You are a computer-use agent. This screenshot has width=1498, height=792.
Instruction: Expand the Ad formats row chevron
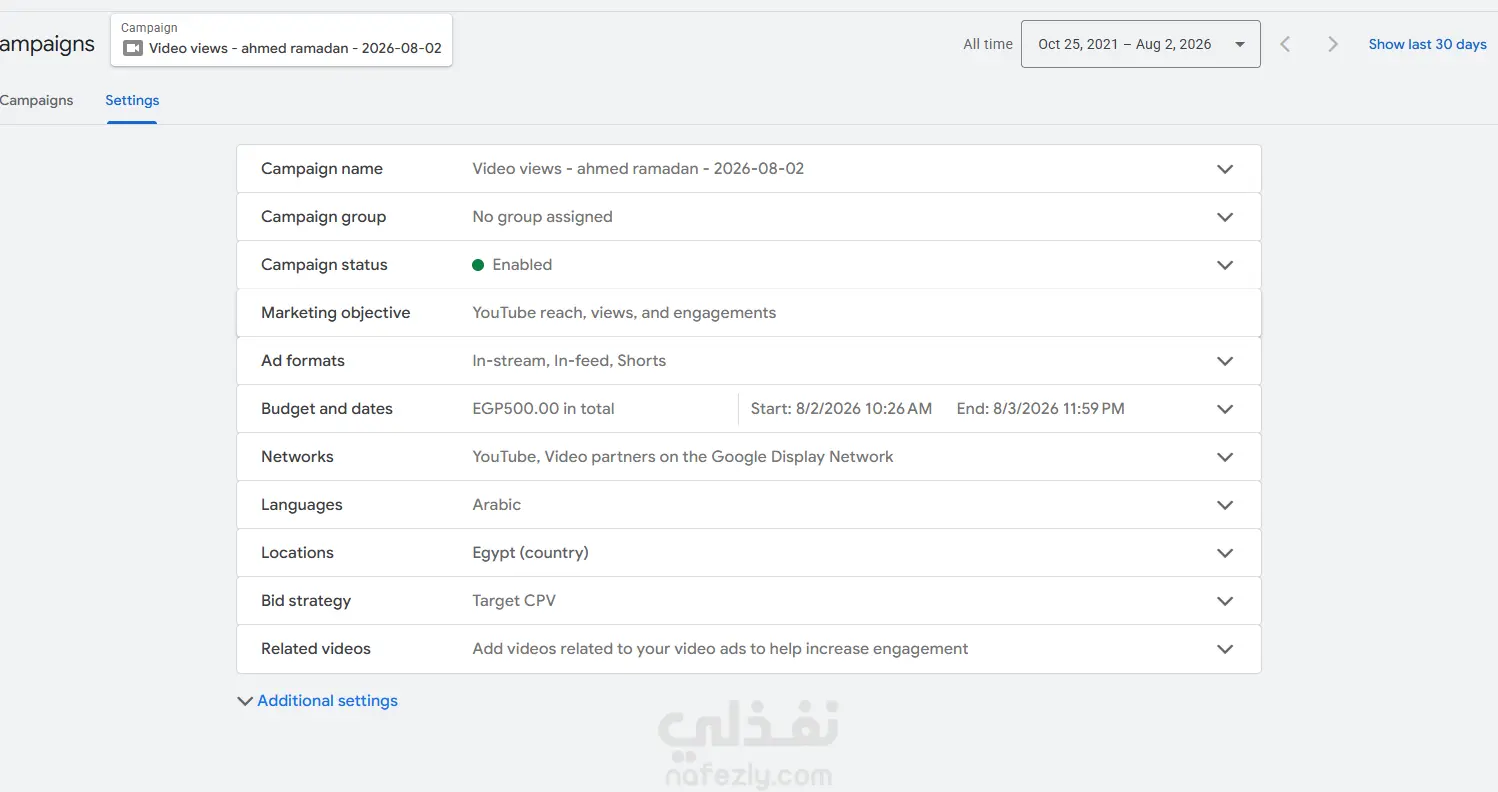(1225, 361)
